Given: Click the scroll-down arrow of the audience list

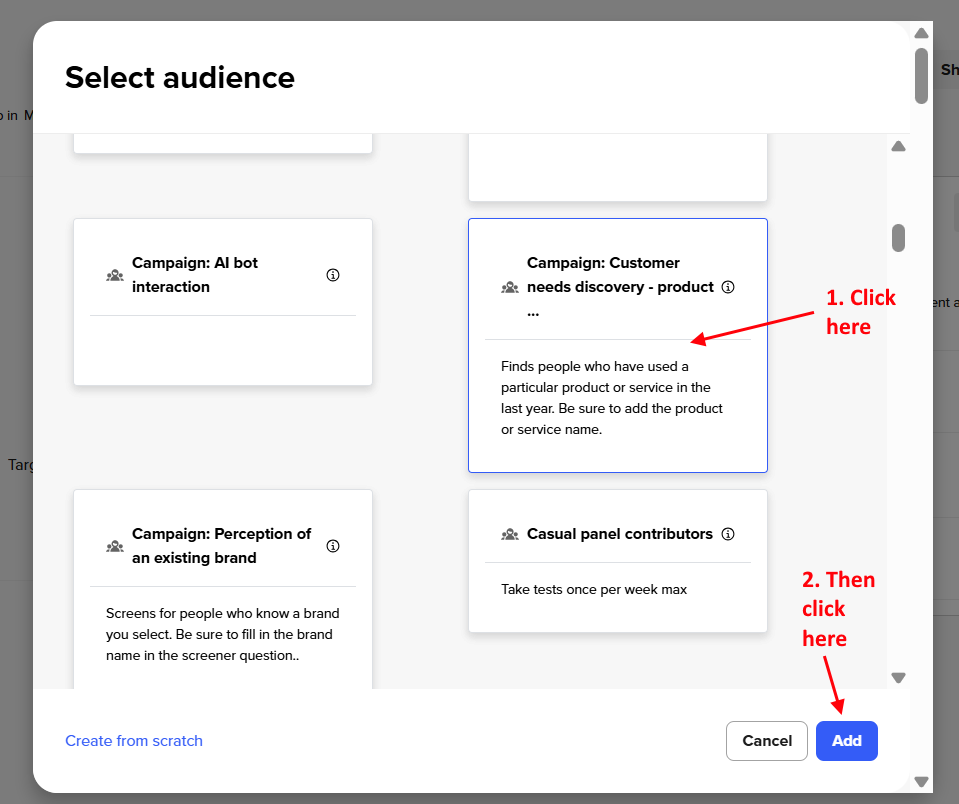Looking at the screenshot, I should pyautogui.click(x=898, y=677).
